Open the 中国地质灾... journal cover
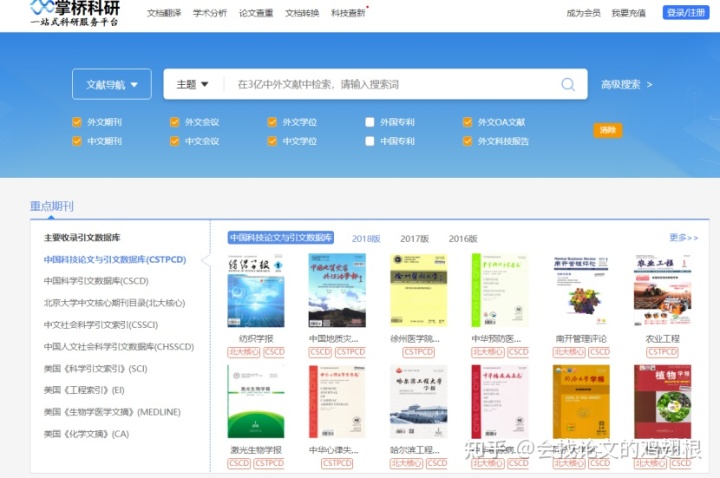 pyautogui.click(x=337, y=291)
